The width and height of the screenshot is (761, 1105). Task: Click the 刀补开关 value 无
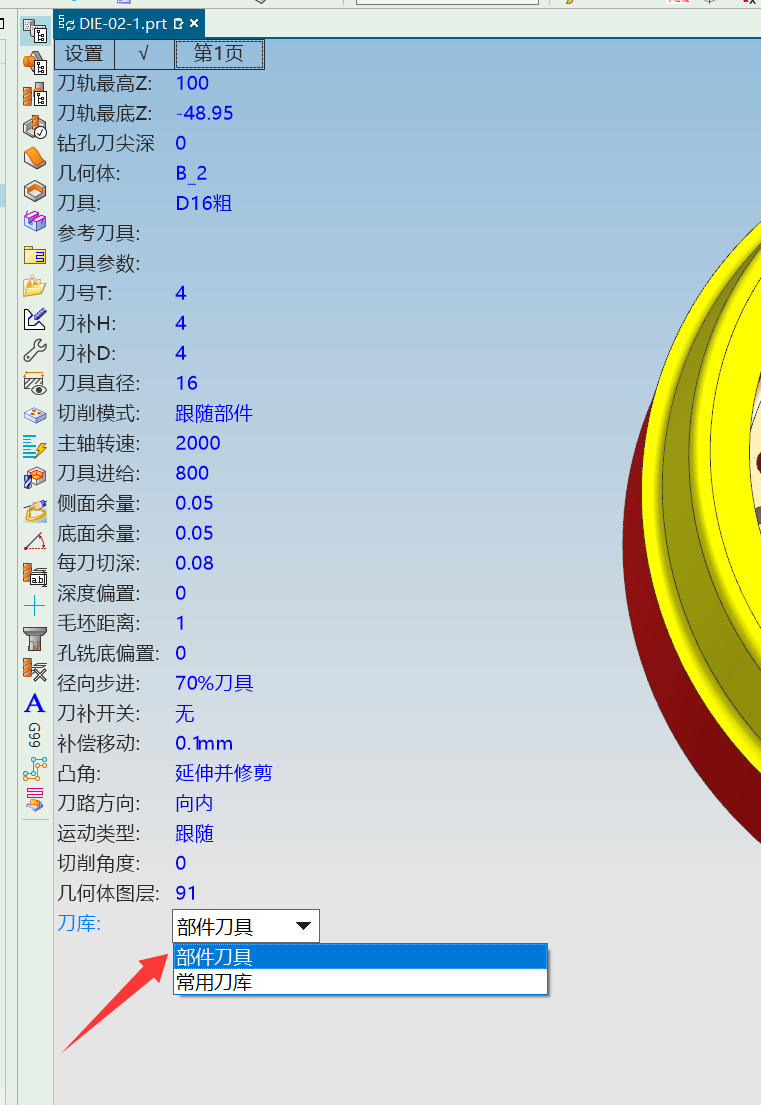185,714
